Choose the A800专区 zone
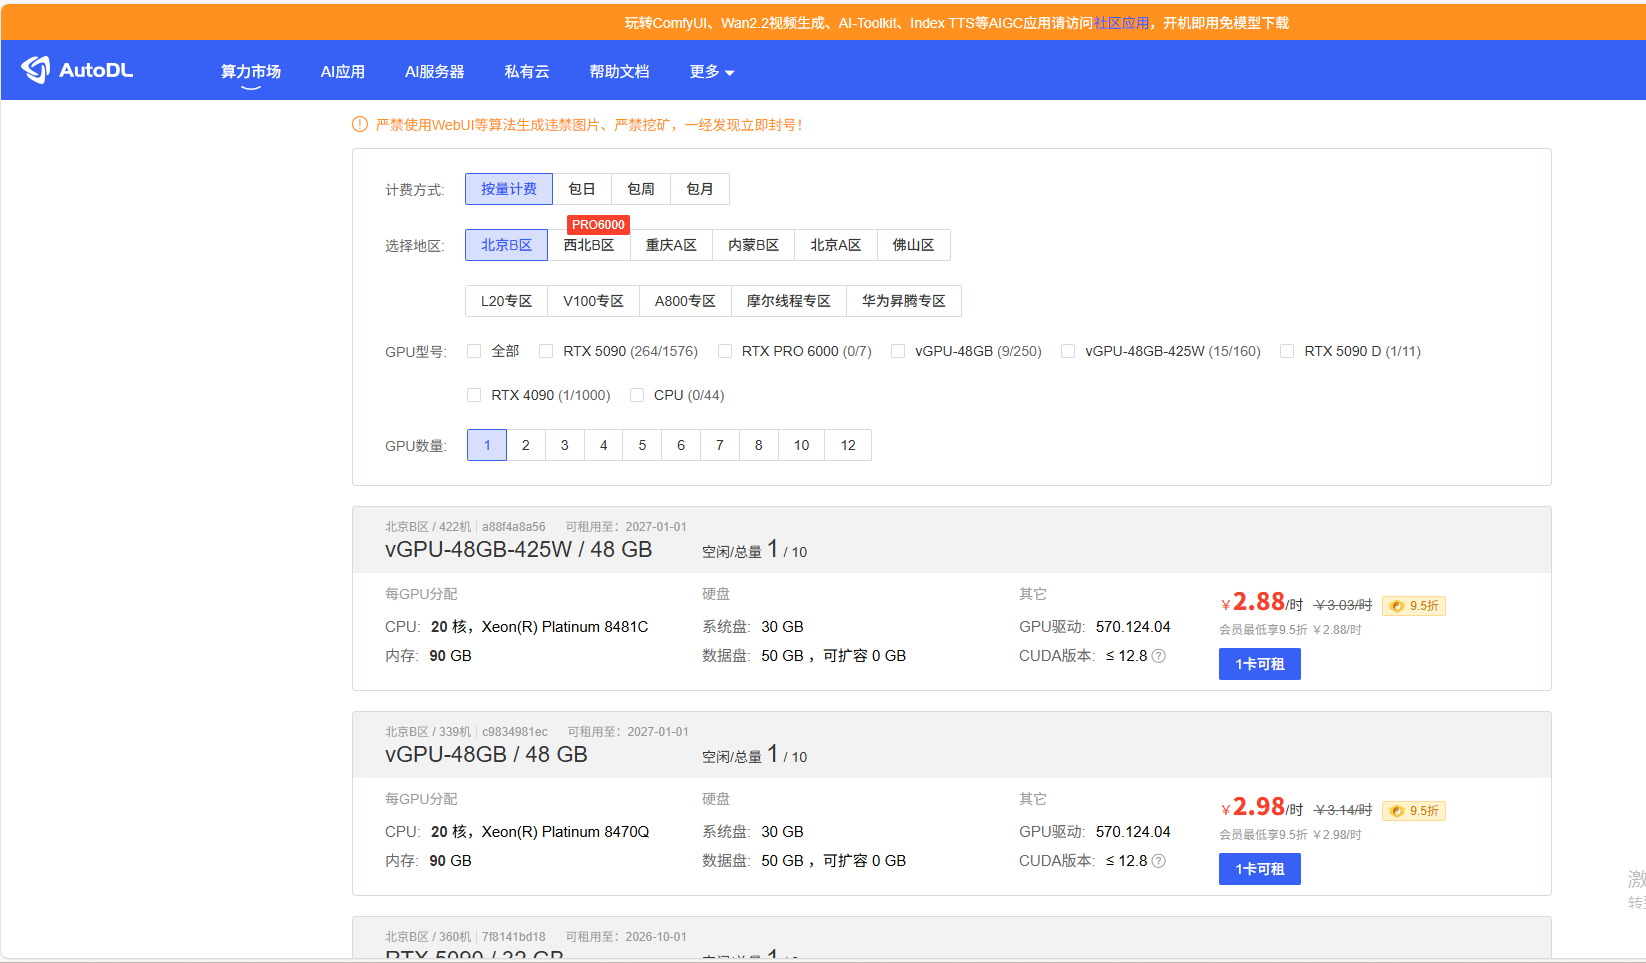Image resolution: width=1646 pixels, height=963 pixels. [685, 301]
